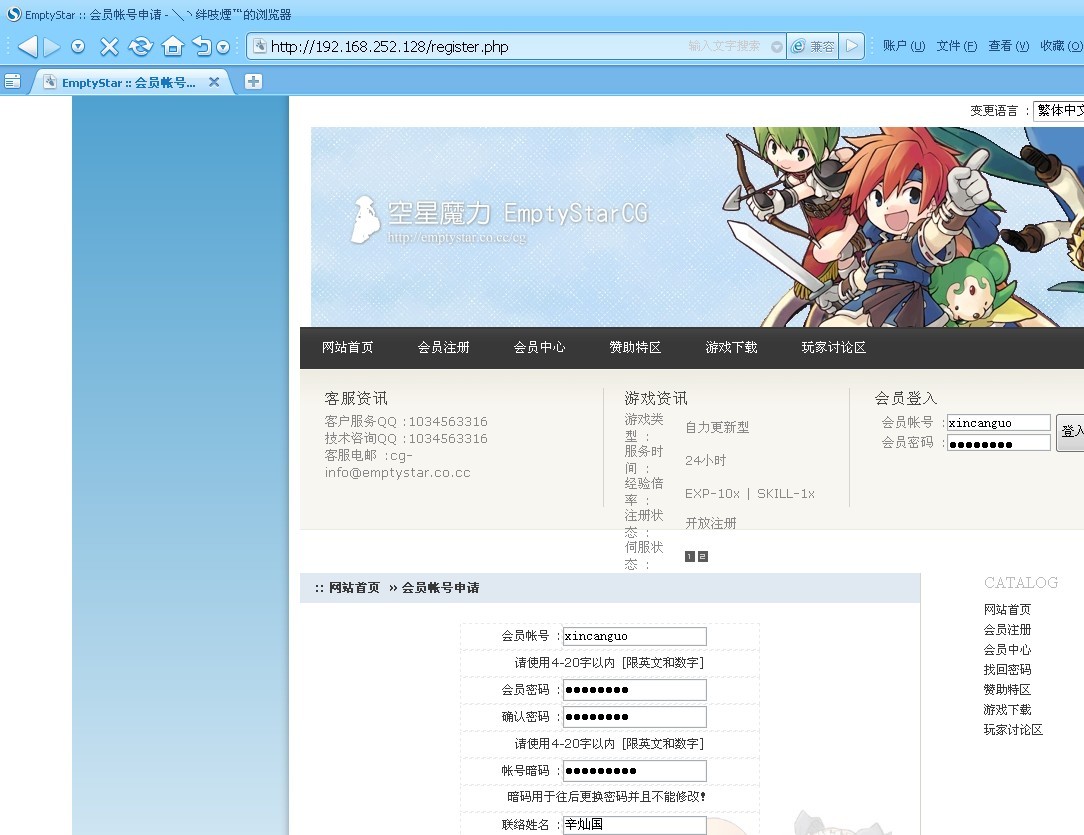This screenshot has height=835, width=1084.
Task: Open 游戏下载 in the dark navigation bar
Action: click(731, 347)
